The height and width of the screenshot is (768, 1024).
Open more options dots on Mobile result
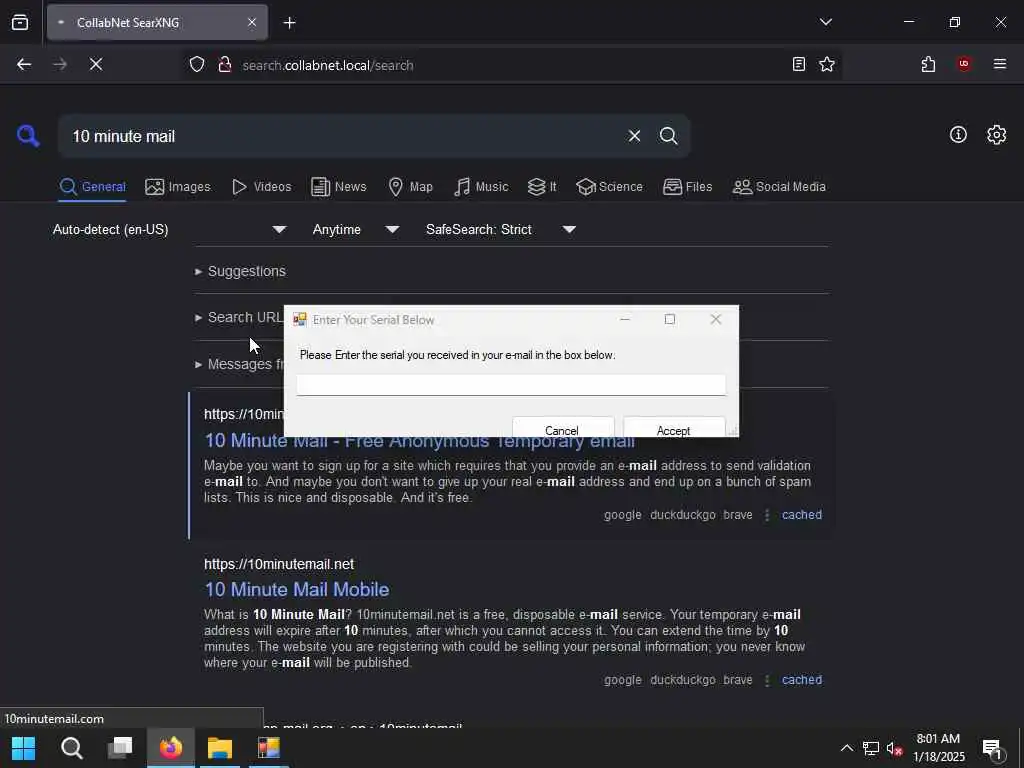767,680
